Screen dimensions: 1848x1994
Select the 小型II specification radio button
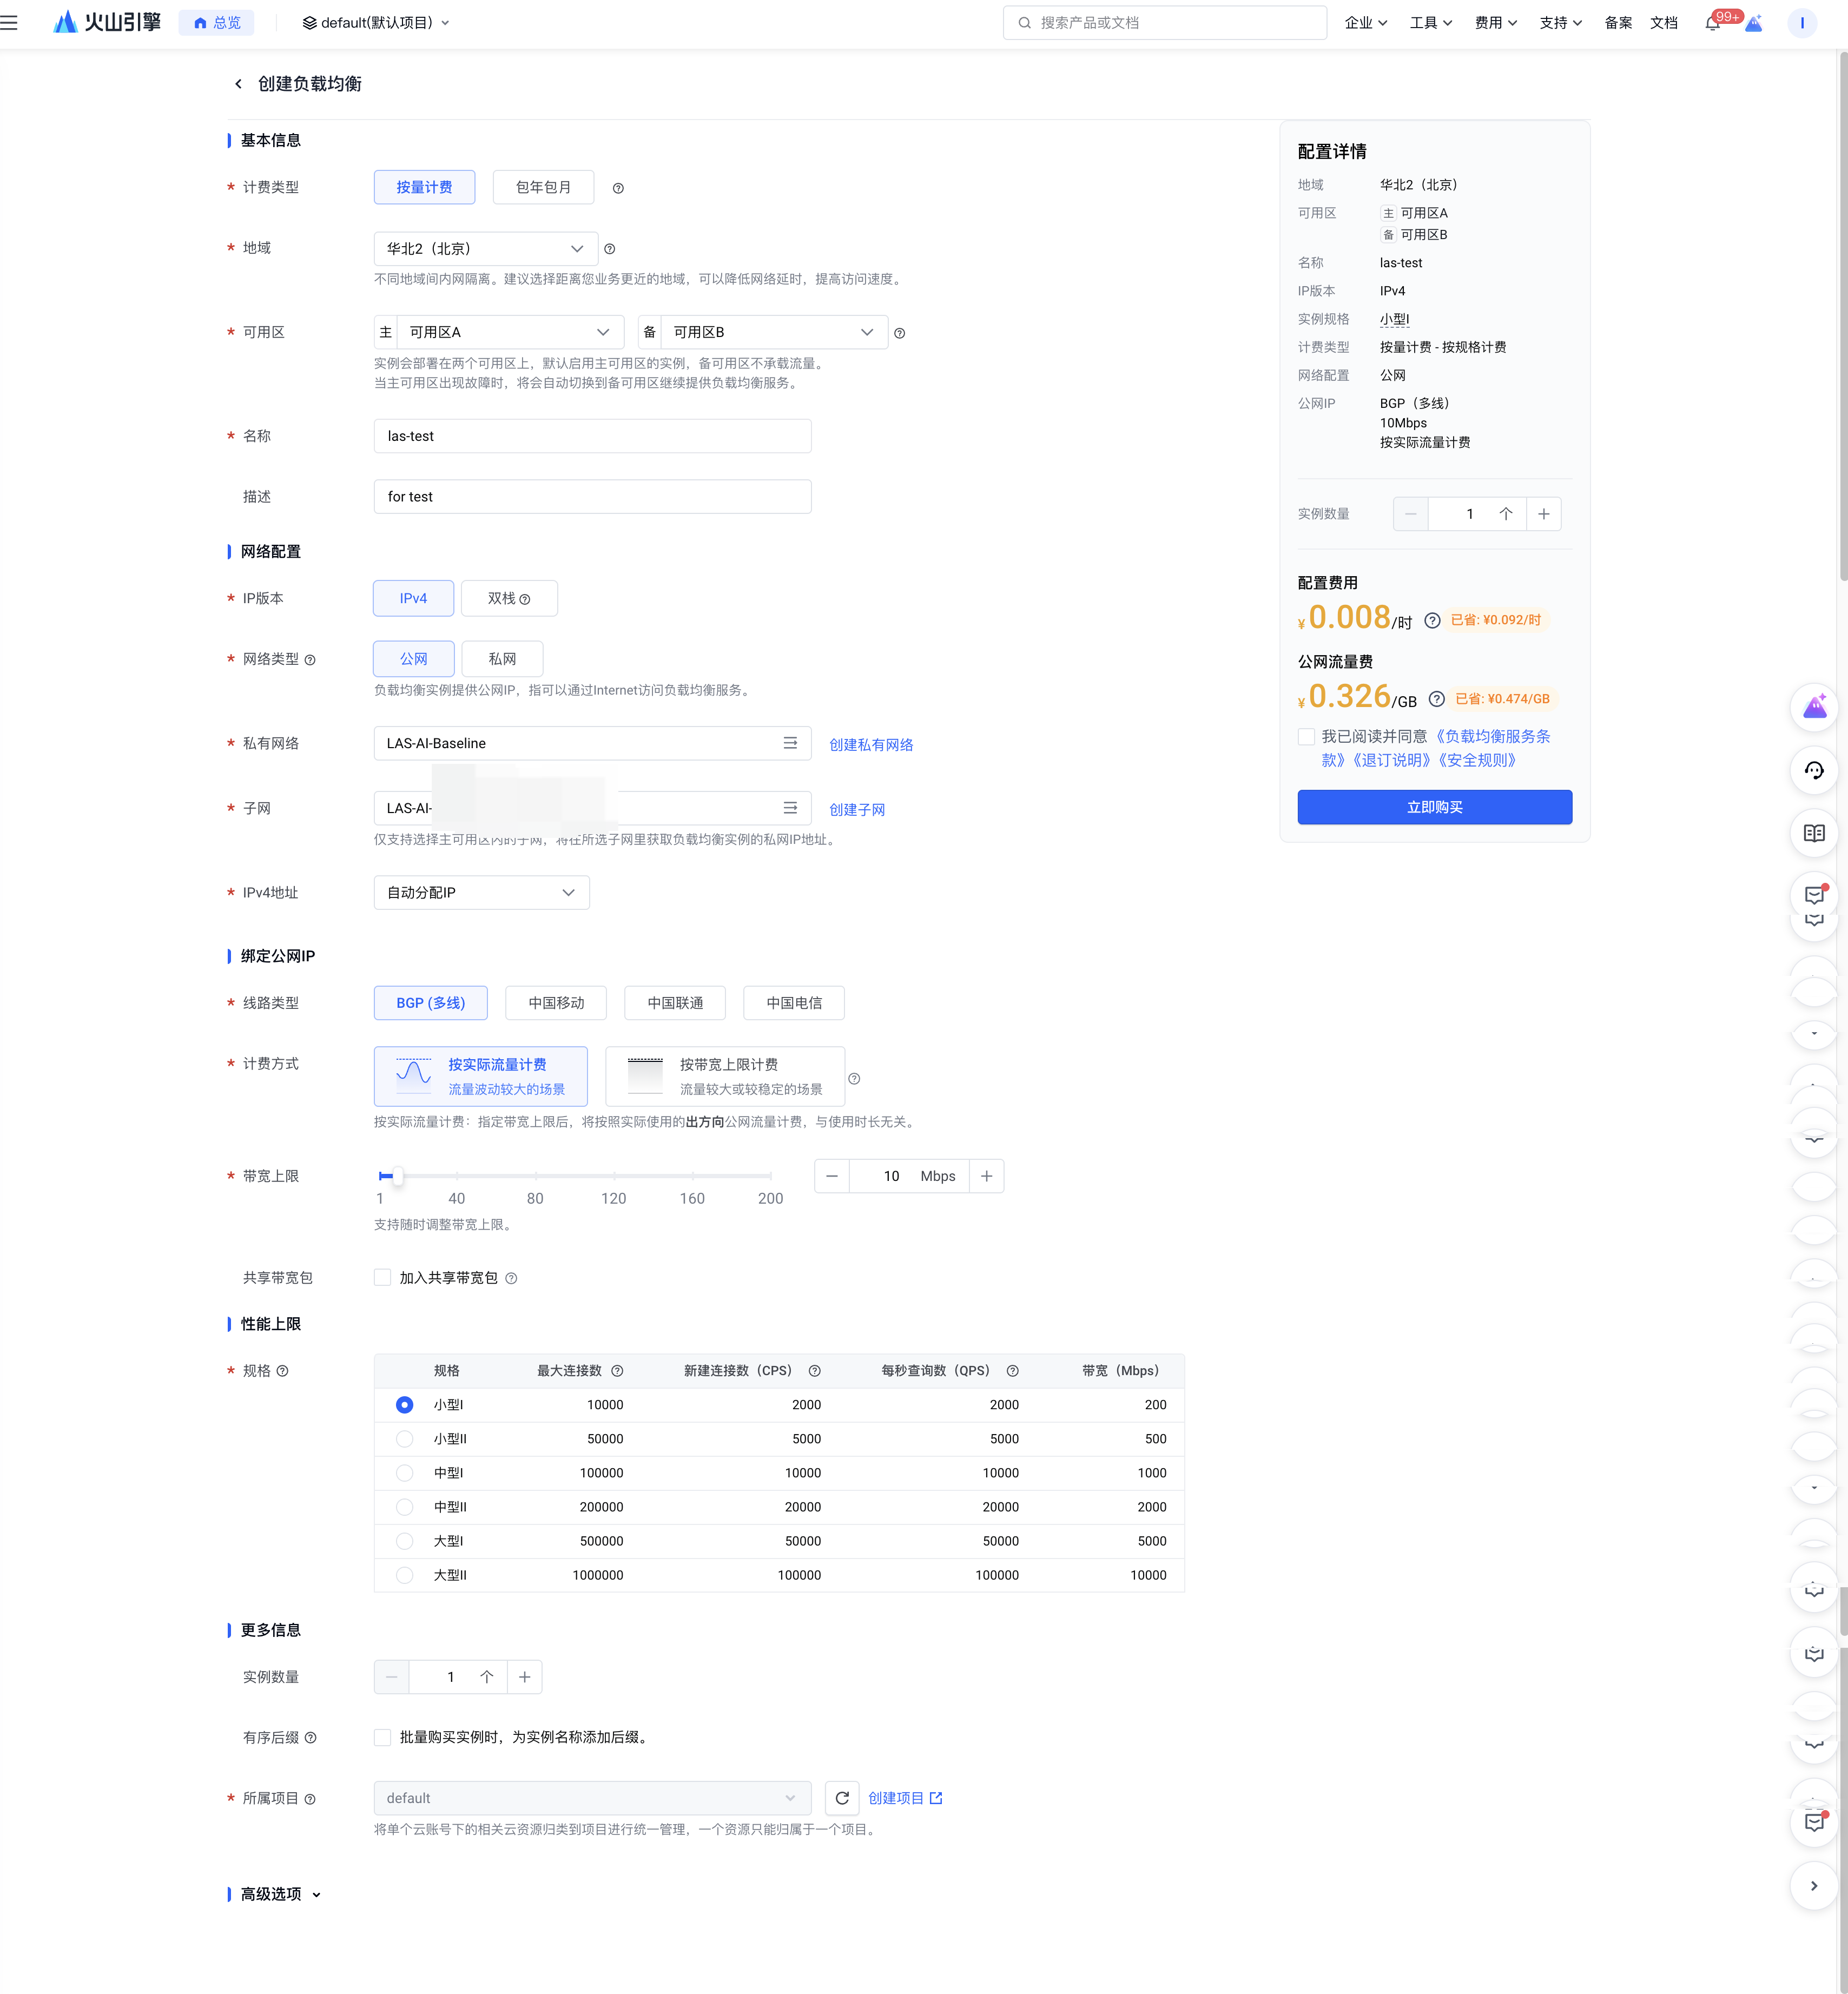(404, 1439)
